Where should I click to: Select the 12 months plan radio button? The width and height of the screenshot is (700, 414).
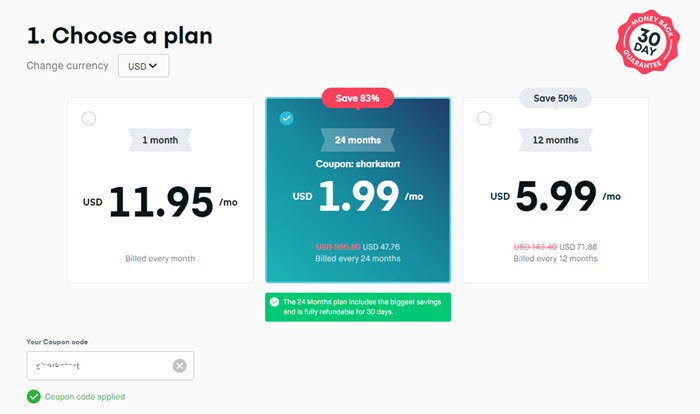pyautogui.click(x=484, y=119)
